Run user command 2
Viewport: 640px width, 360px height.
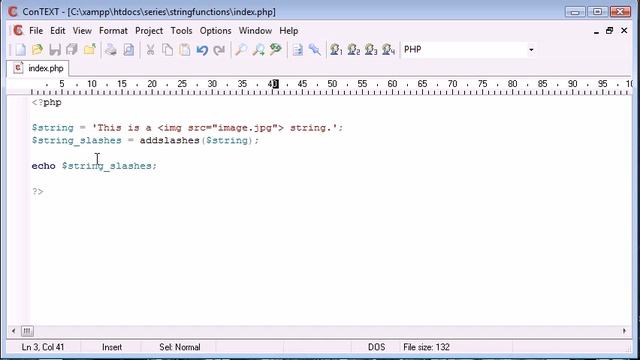click(354, 50)
